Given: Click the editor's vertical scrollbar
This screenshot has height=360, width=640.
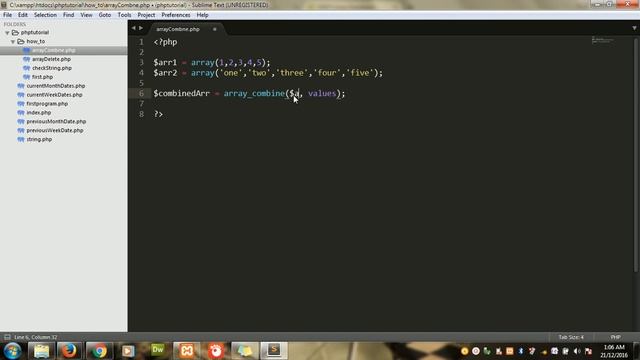Looking at the screenshot, I should (636, 155).
